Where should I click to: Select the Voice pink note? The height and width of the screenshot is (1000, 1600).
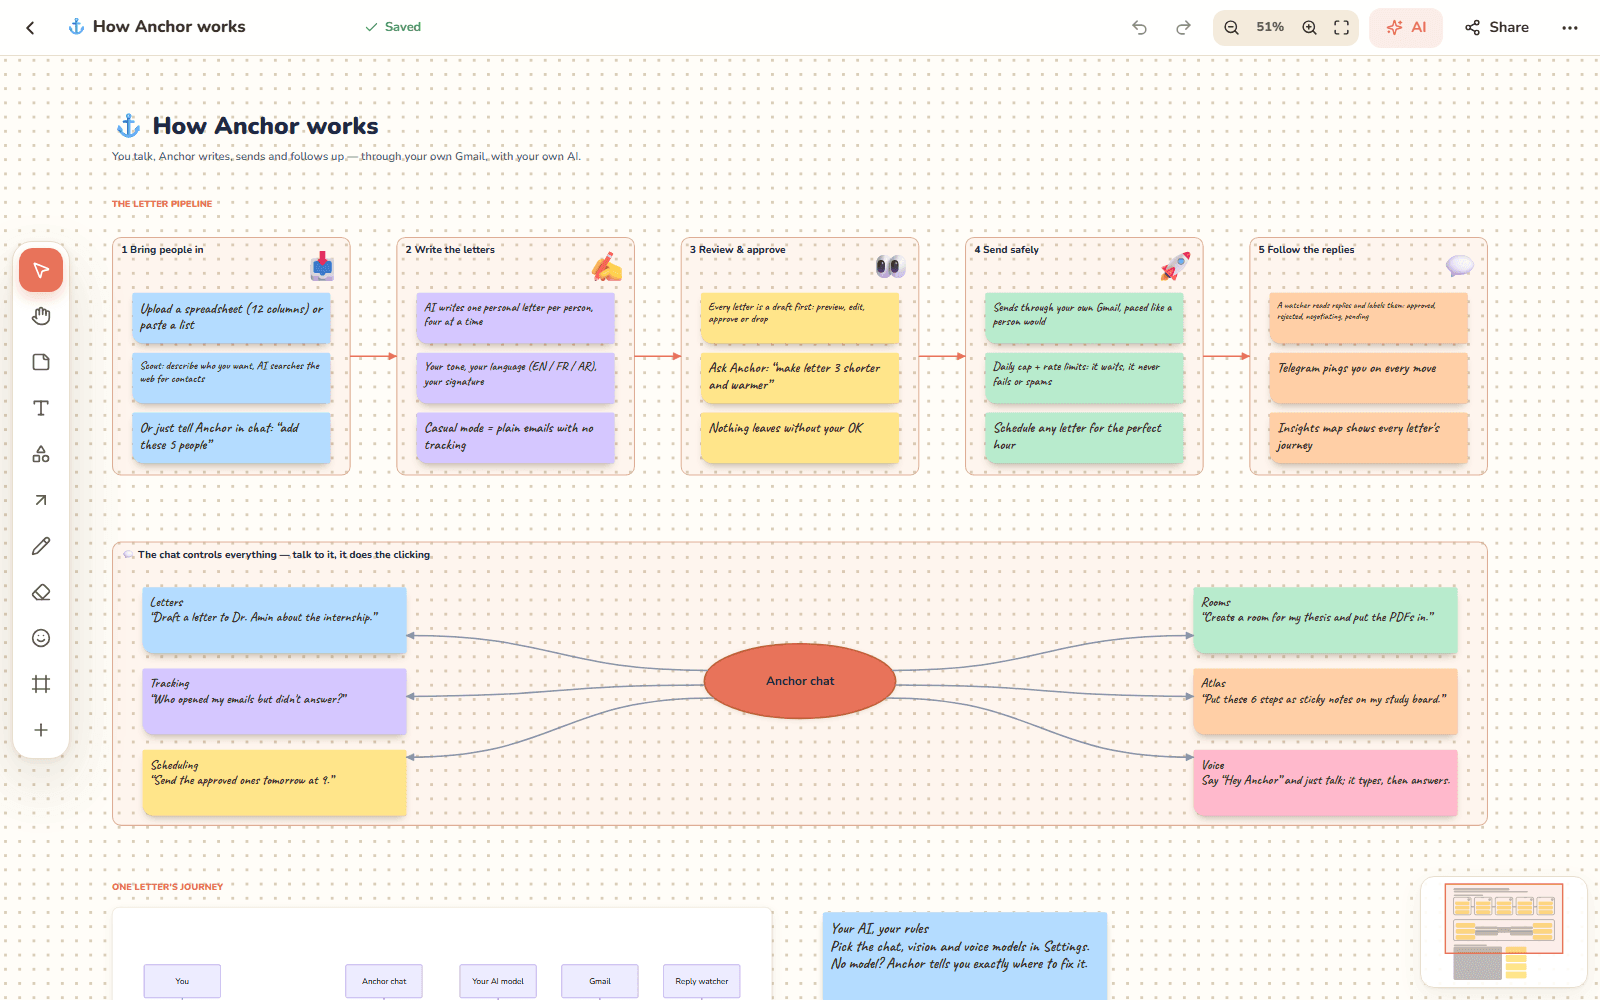click(1325, 783)
